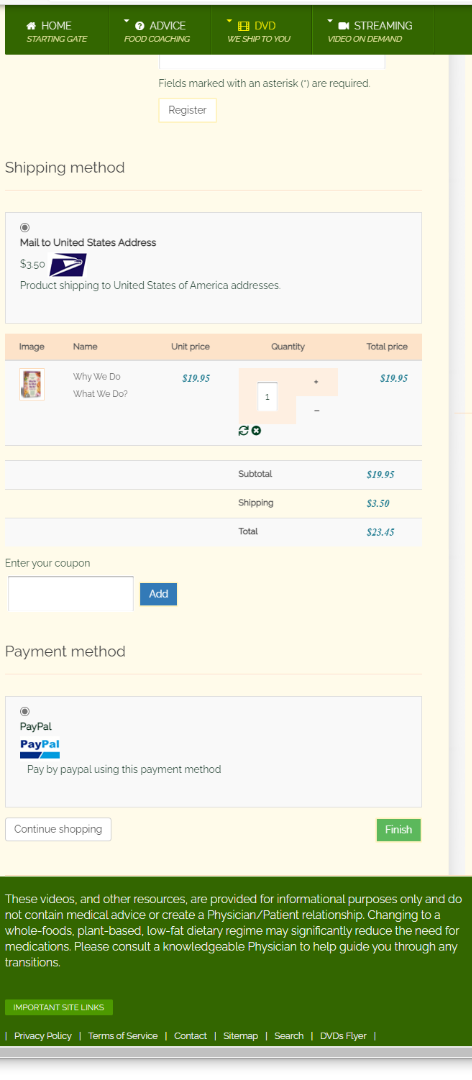Click the Why We Do product thumbnail
472x1080 pixels.
pyautogui.click(x=32, y=384)
